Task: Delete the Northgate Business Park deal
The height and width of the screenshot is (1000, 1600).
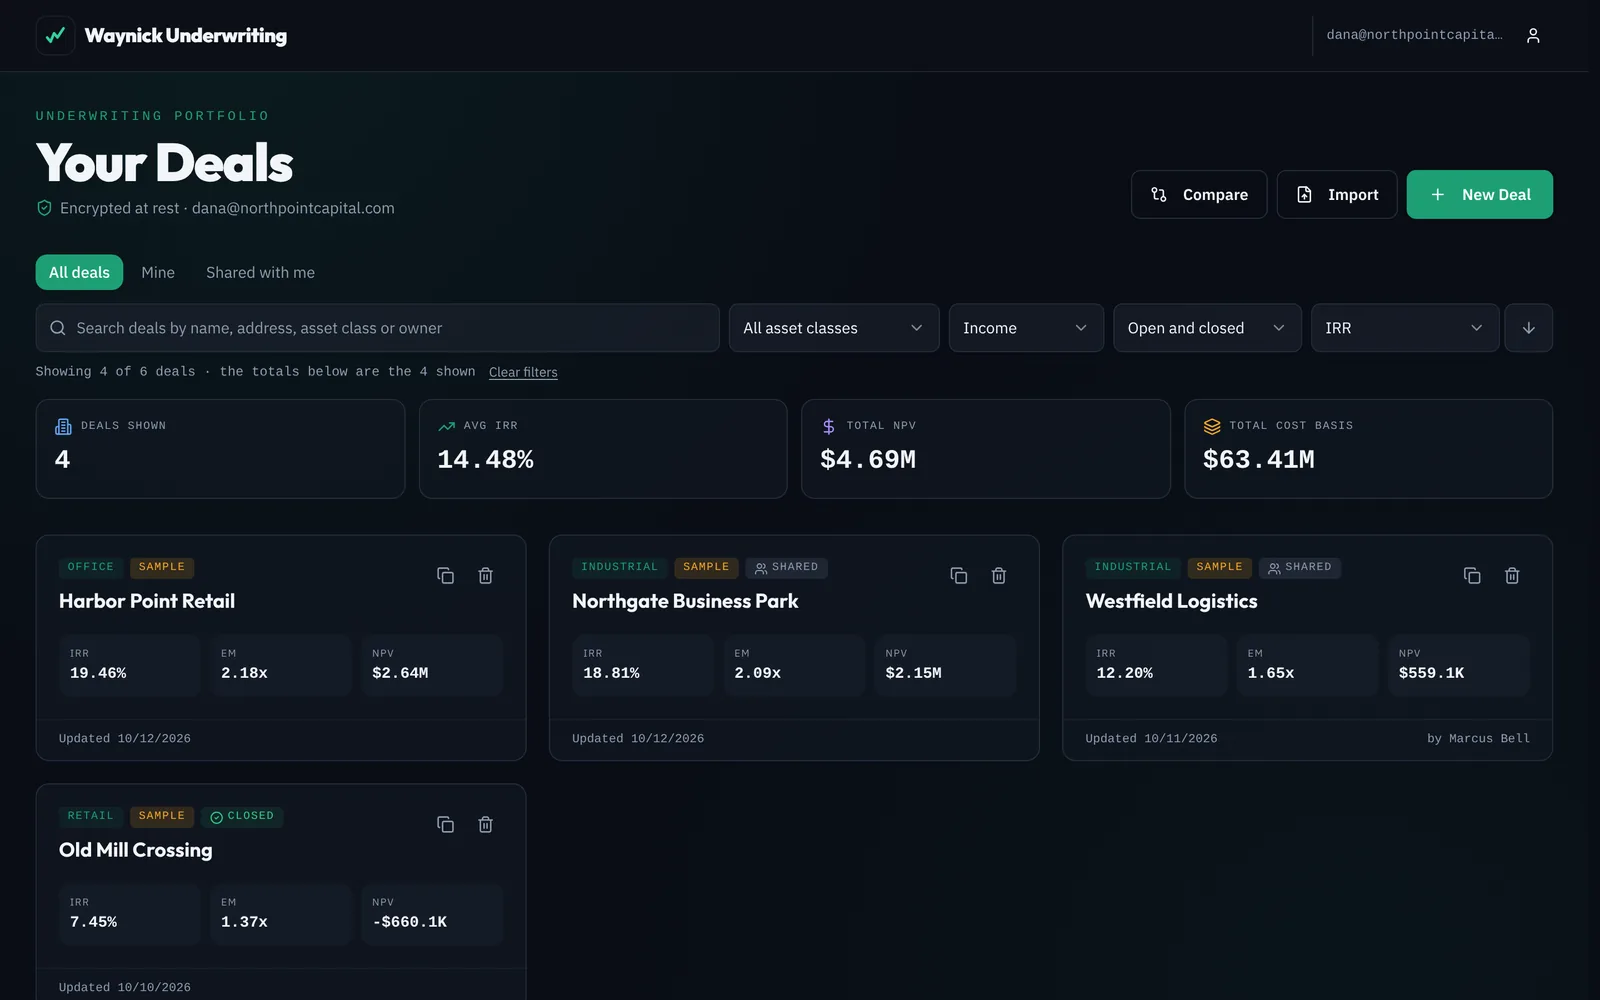Action: click(998, 576)
